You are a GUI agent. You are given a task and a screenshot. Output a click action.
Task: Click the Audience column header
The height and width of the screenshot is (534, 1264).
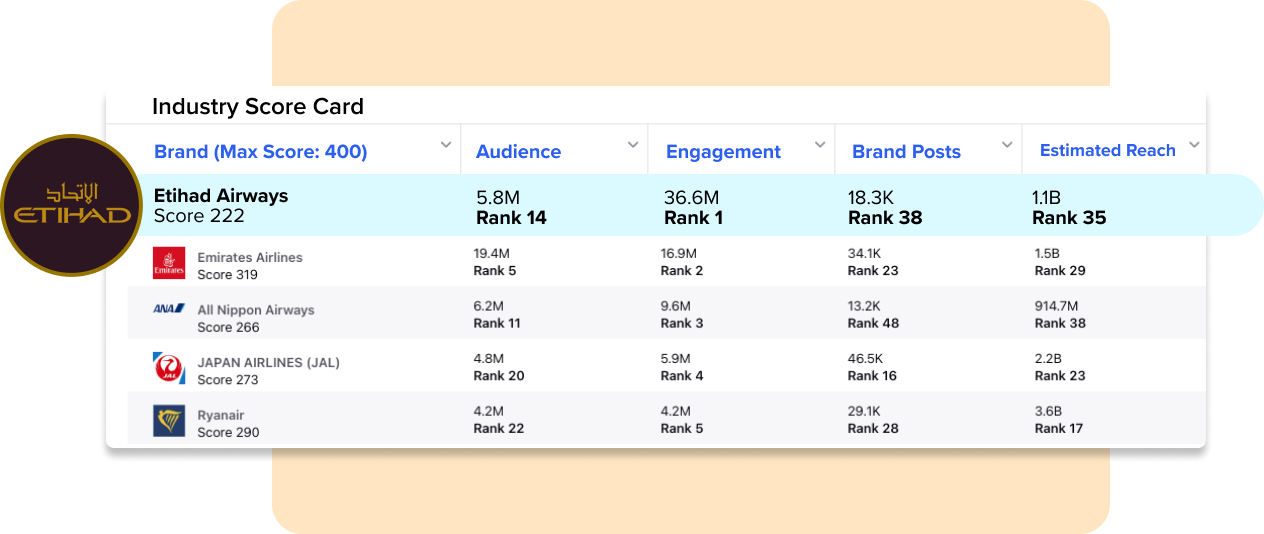(x=518, y=152)
